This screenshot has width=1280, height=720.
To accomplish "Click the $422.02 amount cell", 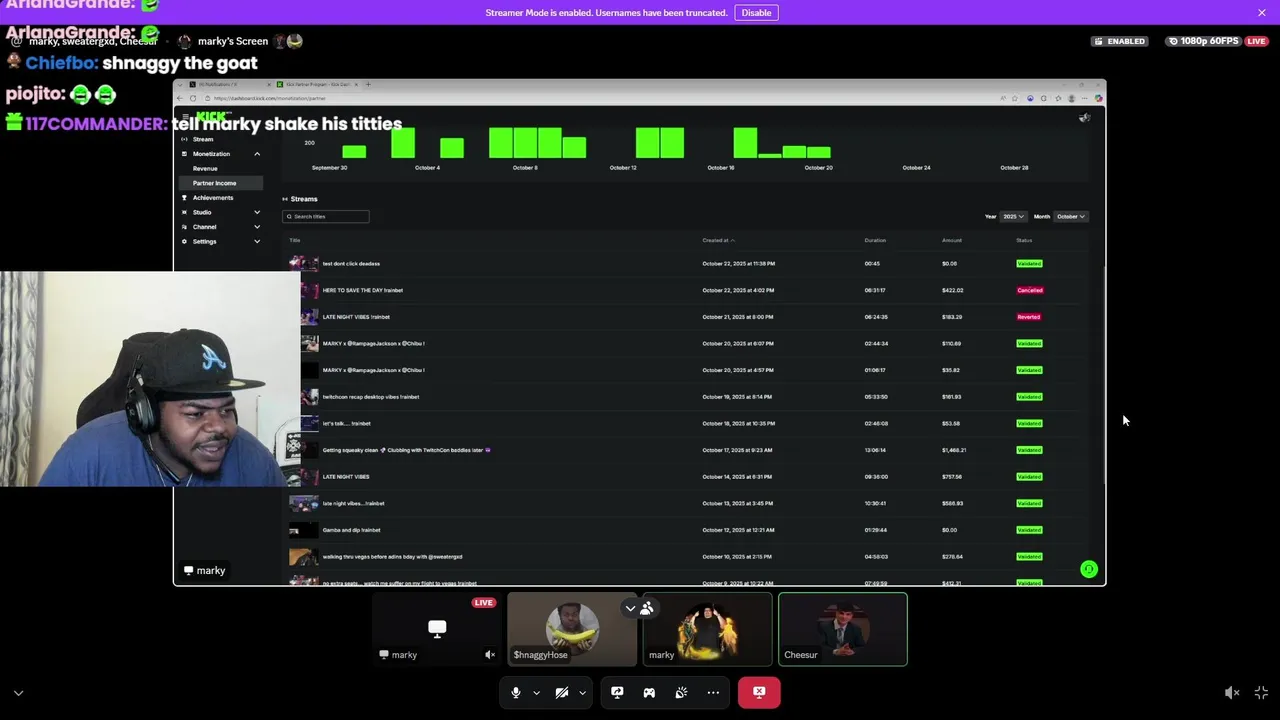I will point(953,290).
